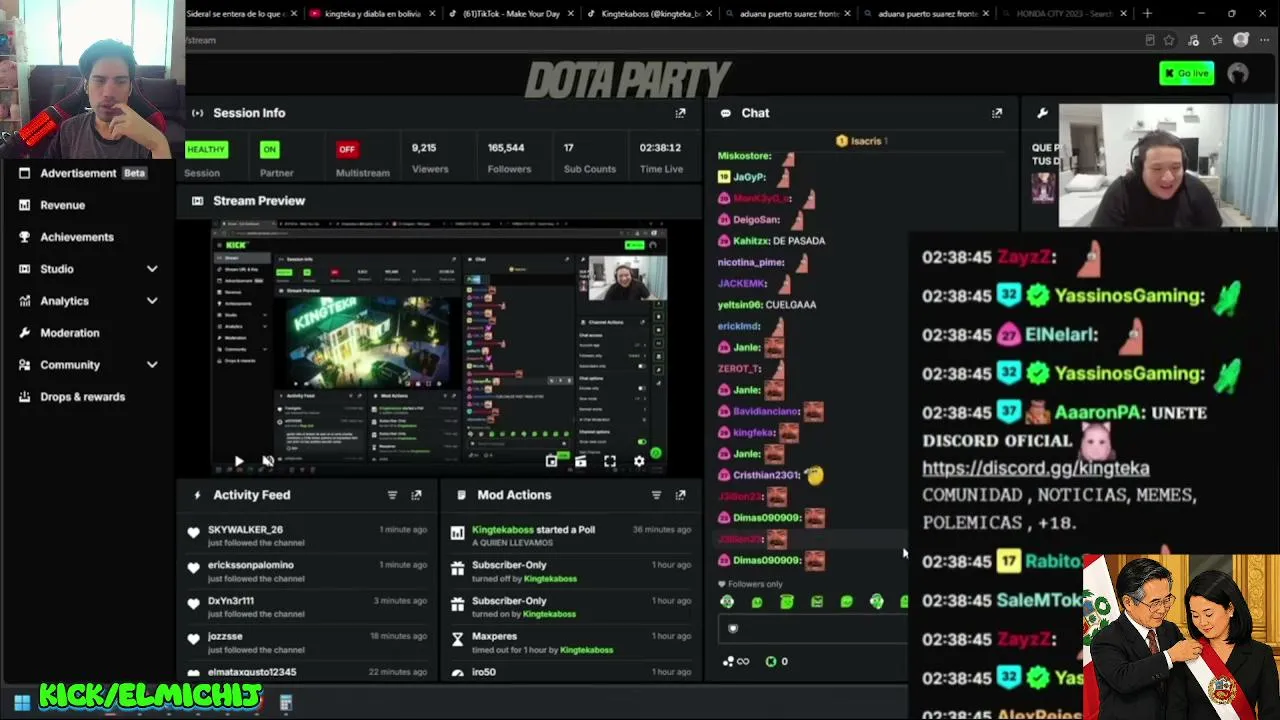Pop out the Activity Feed panel

(416, 495)
